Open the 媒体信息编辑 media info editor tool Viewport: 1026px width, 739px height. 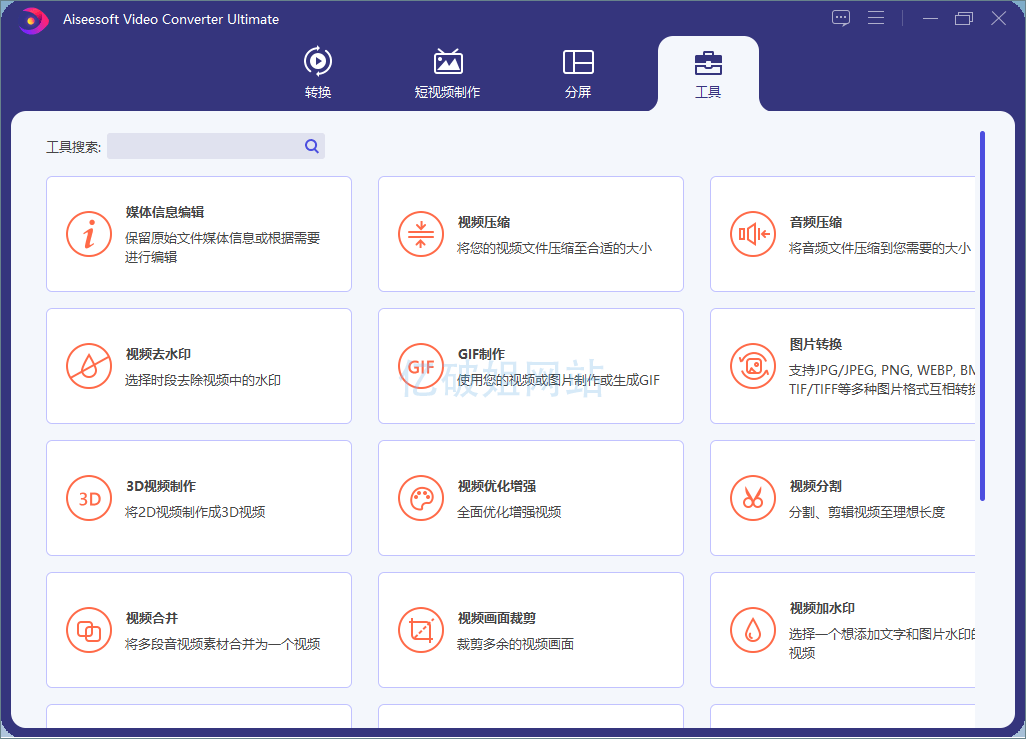point(198,233)
